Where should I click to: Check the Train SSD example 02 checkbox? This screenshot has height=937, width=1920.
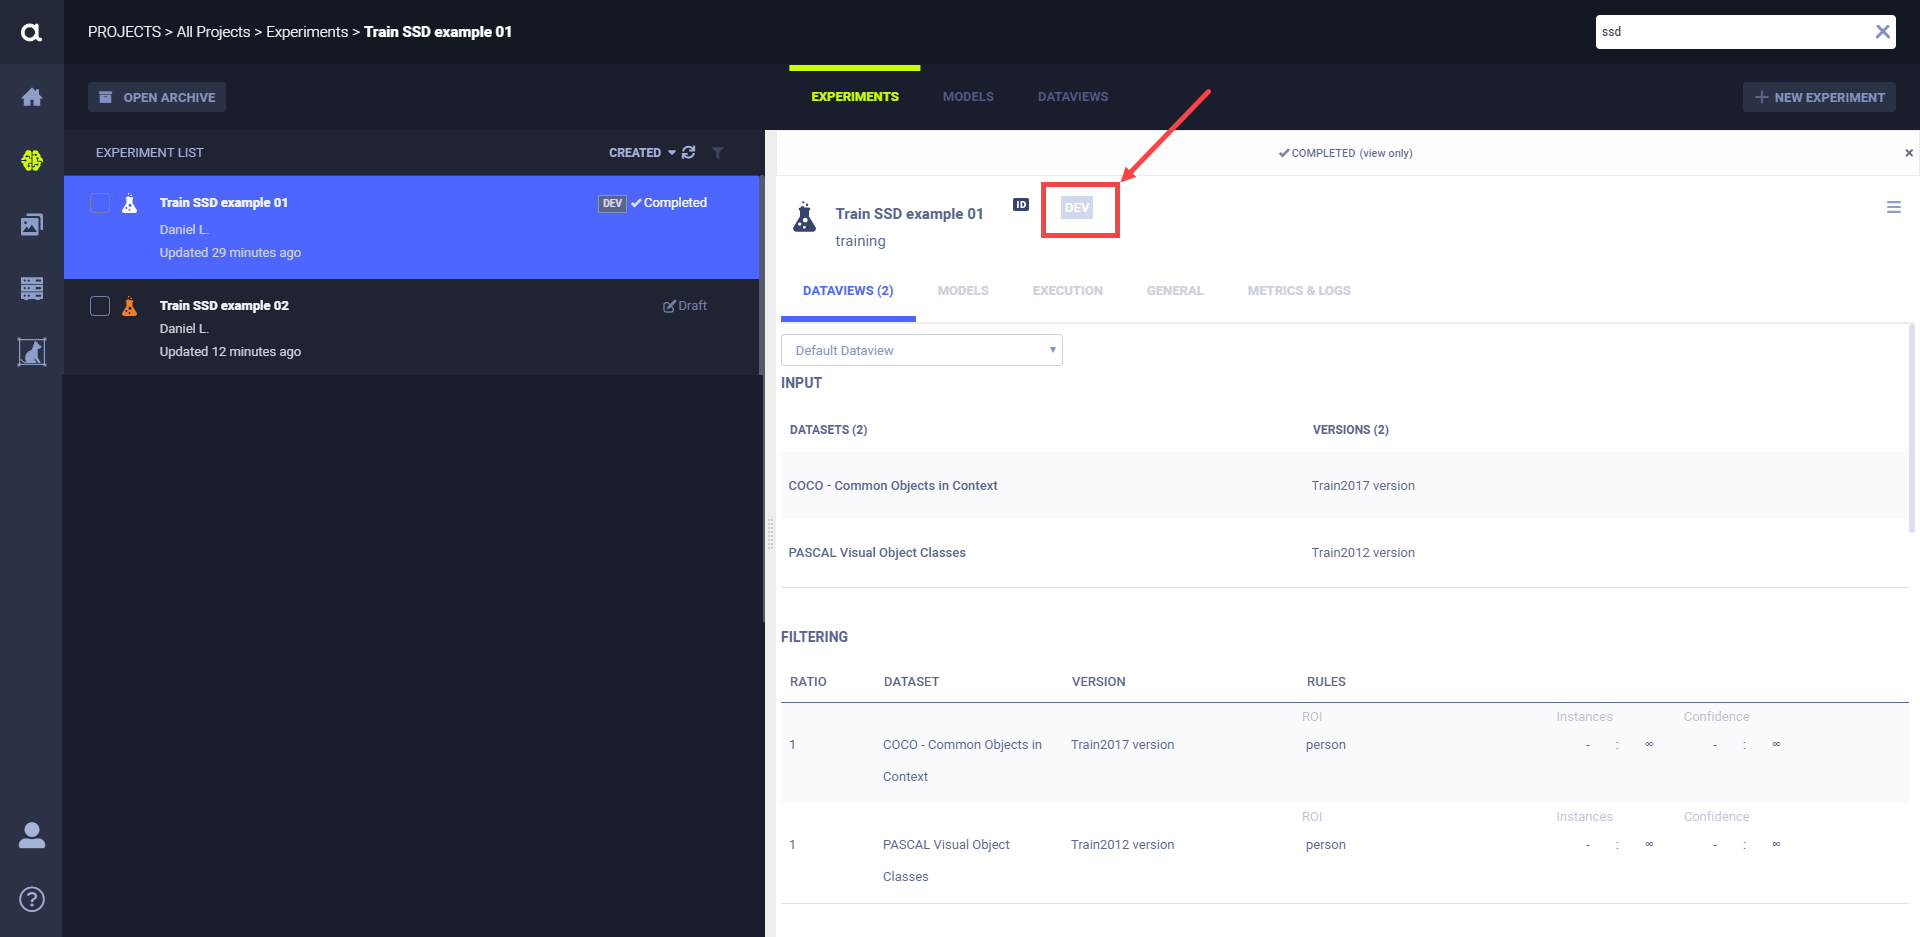[100, 306]
